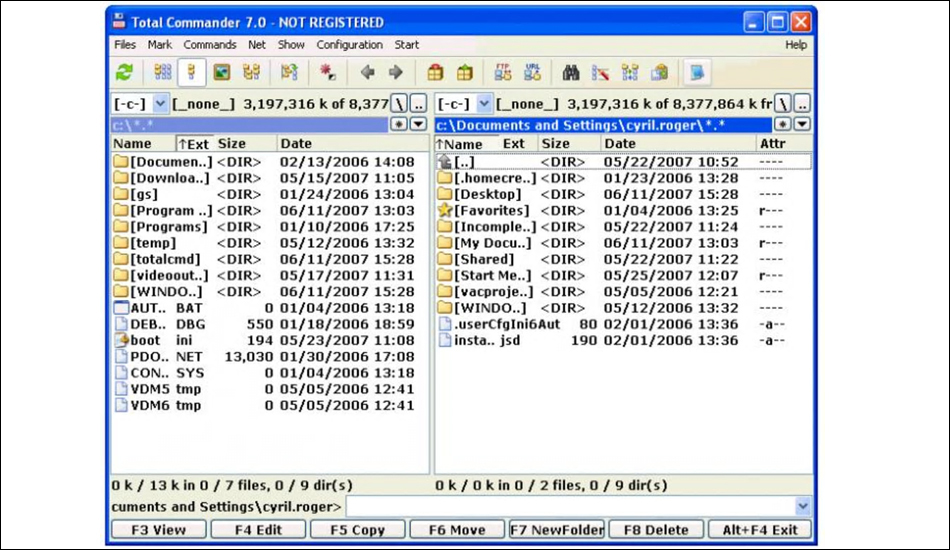Image resolution: width=950 pixels, height=550 pixels.
Task: Sort left panel by Ext column header
Action: click(x=194, y=144)
